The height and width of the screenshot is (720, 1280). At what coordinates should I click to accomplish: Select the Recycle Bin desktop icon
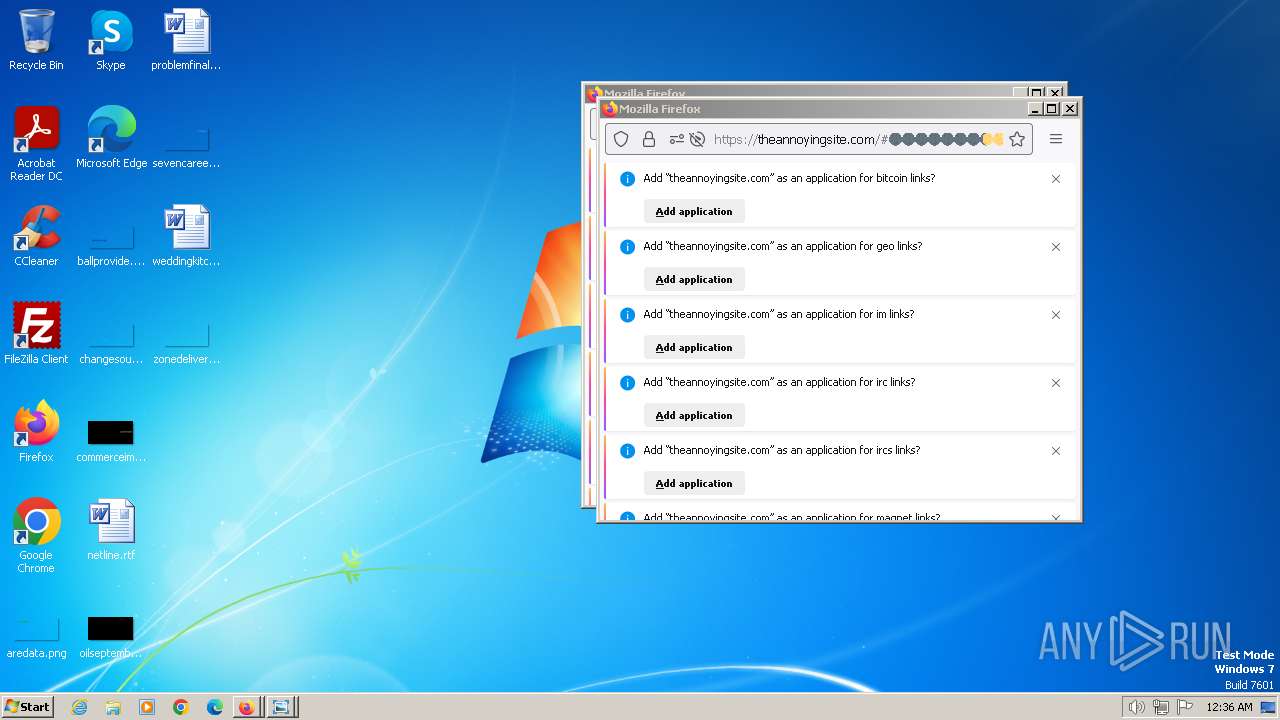pos(36,40)
